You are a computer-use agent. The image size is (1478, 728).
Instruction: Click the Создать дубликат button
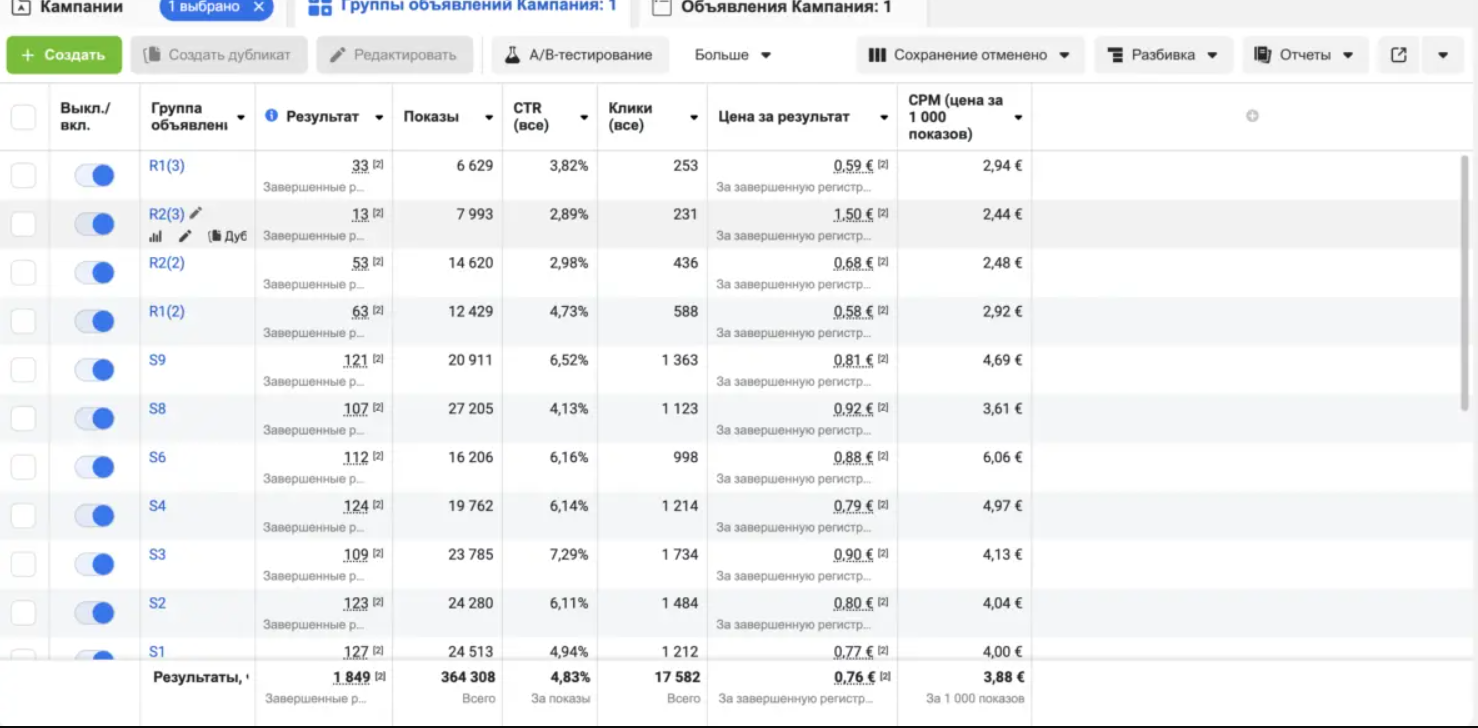click(x=218, y=55)
